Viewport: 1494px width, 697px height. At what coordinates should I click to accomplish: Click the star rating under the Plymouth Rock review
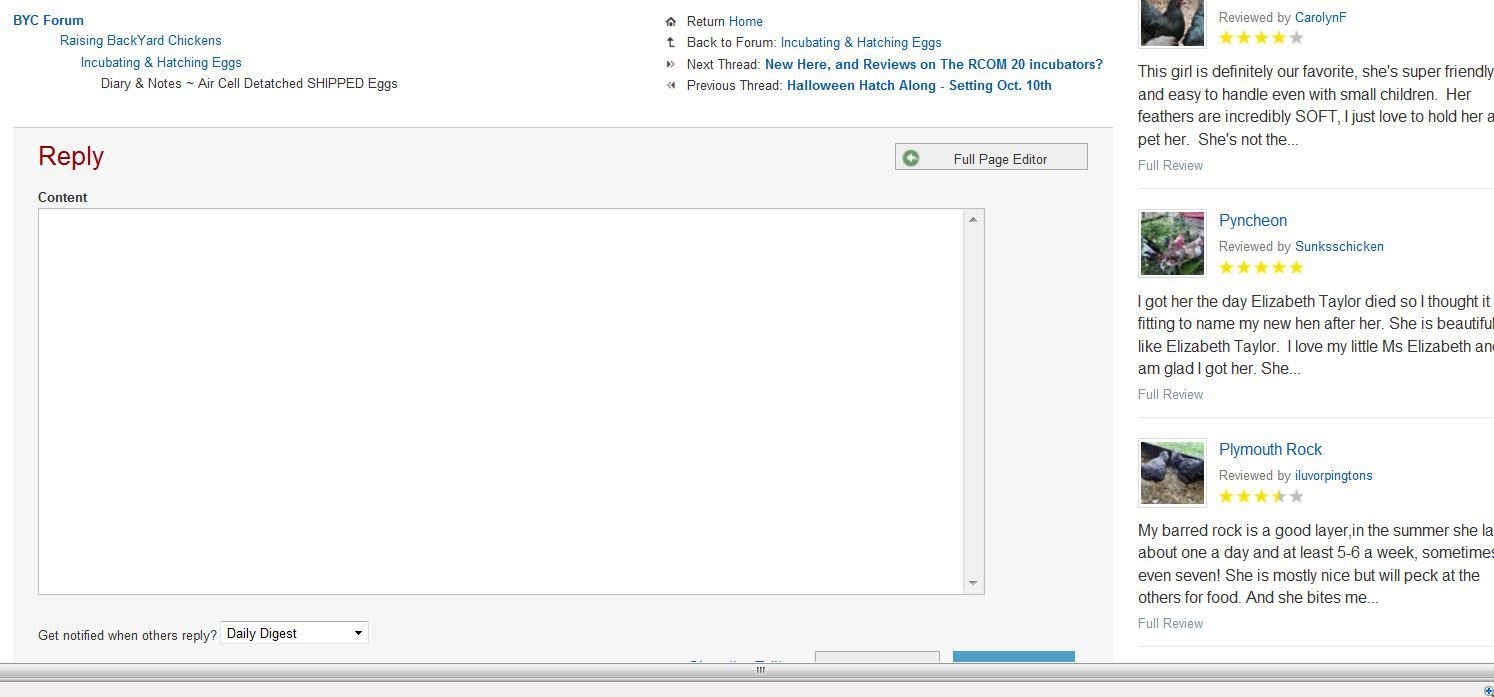coord(1261,496)
